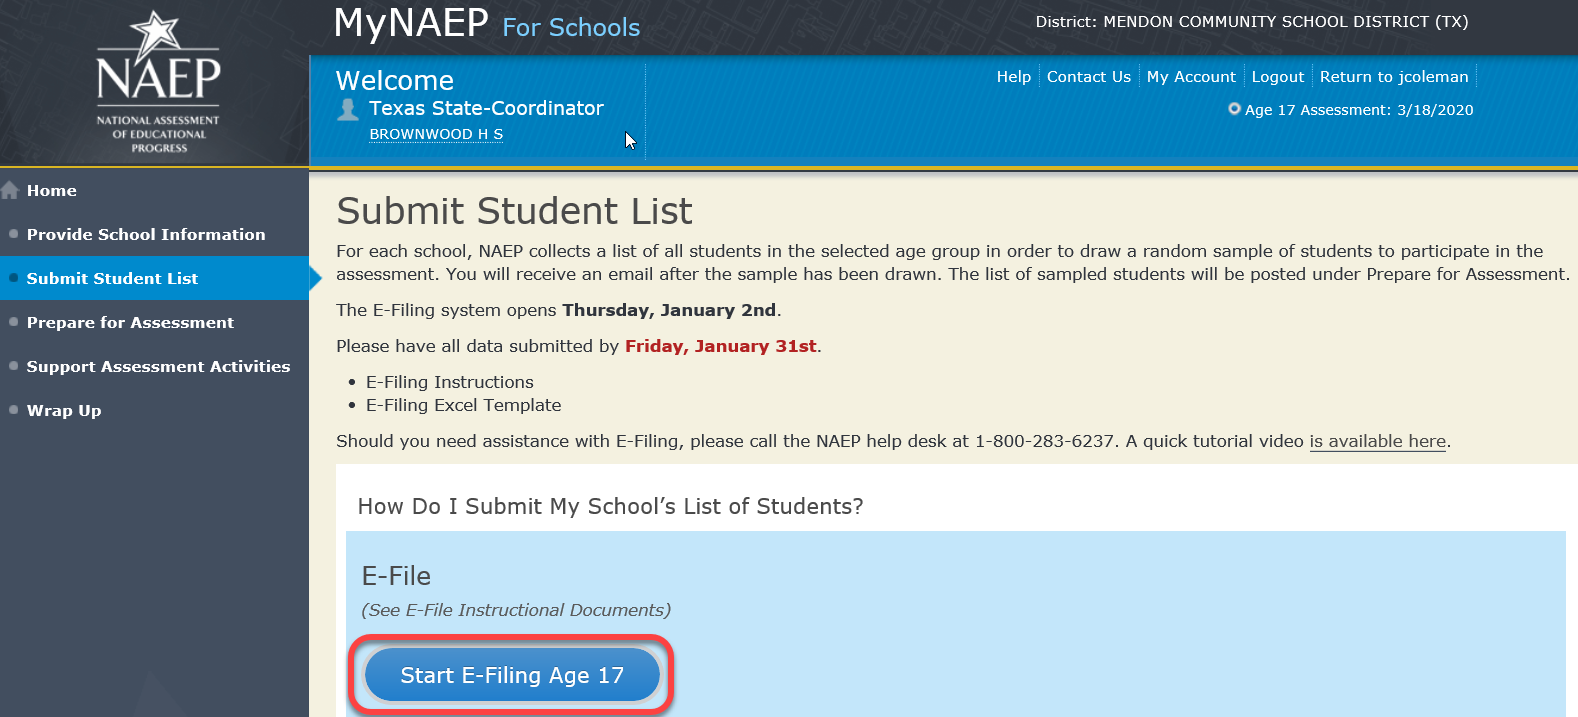Viewport: 1578px width, 717px height.
Task: Click Return to jcoleman link
Action: click(x=1393, y=77)
